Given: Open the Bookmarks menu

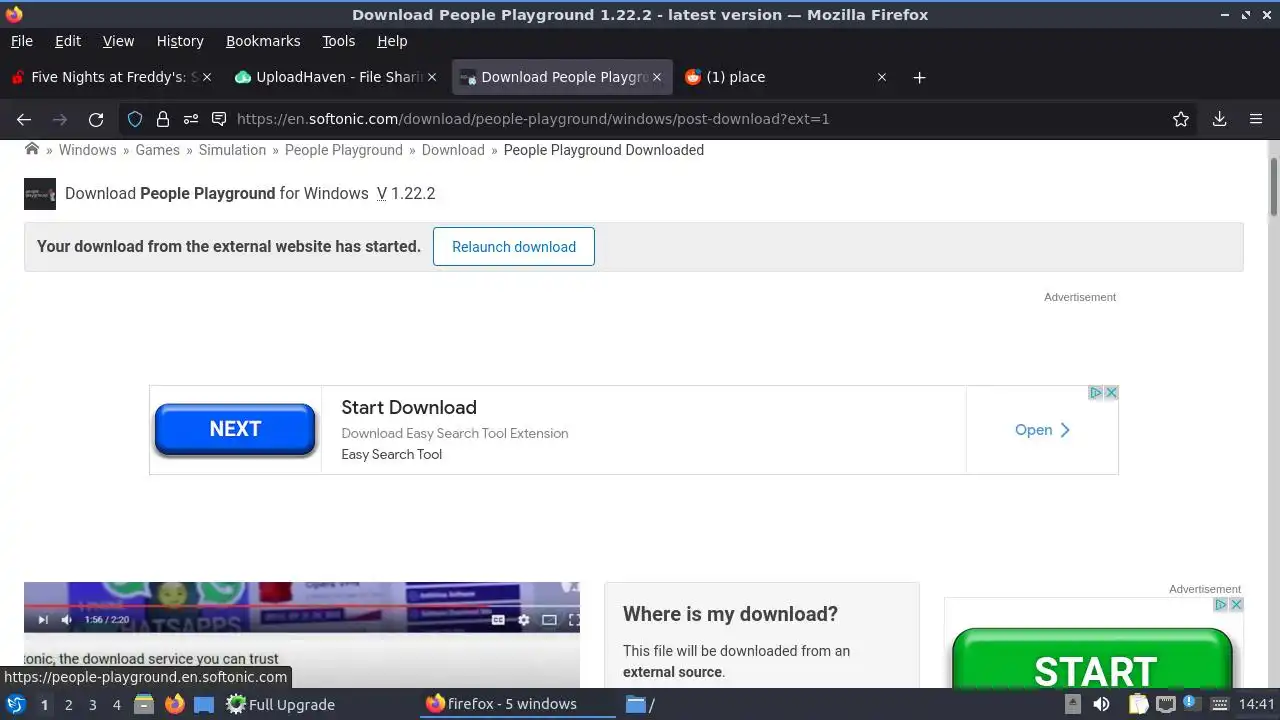Looking at the screenshot, I should (263, 41).
